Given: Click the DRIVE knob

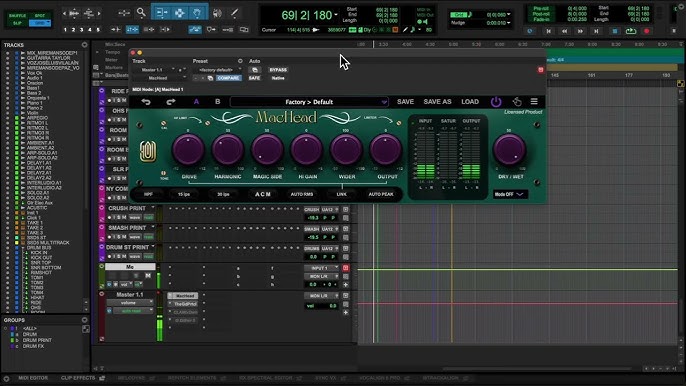Looking at the screenshot, I should 189,150.
